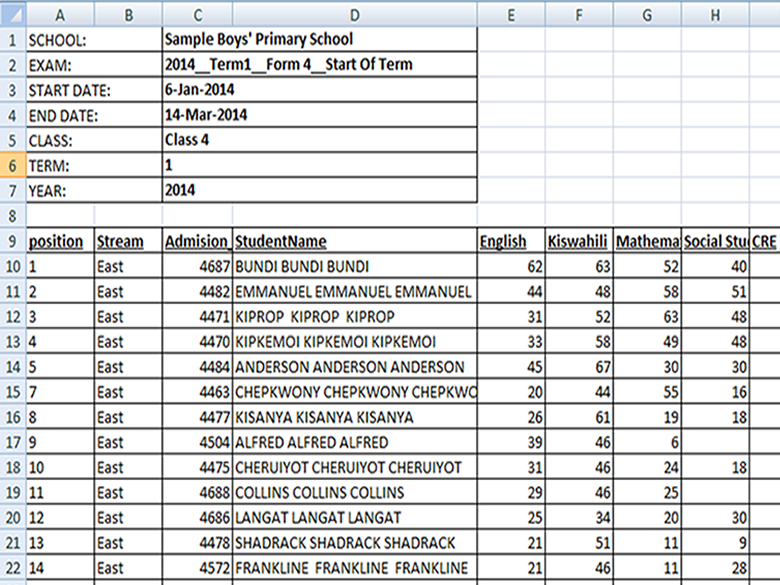Select column G header

tap(647, 14)
